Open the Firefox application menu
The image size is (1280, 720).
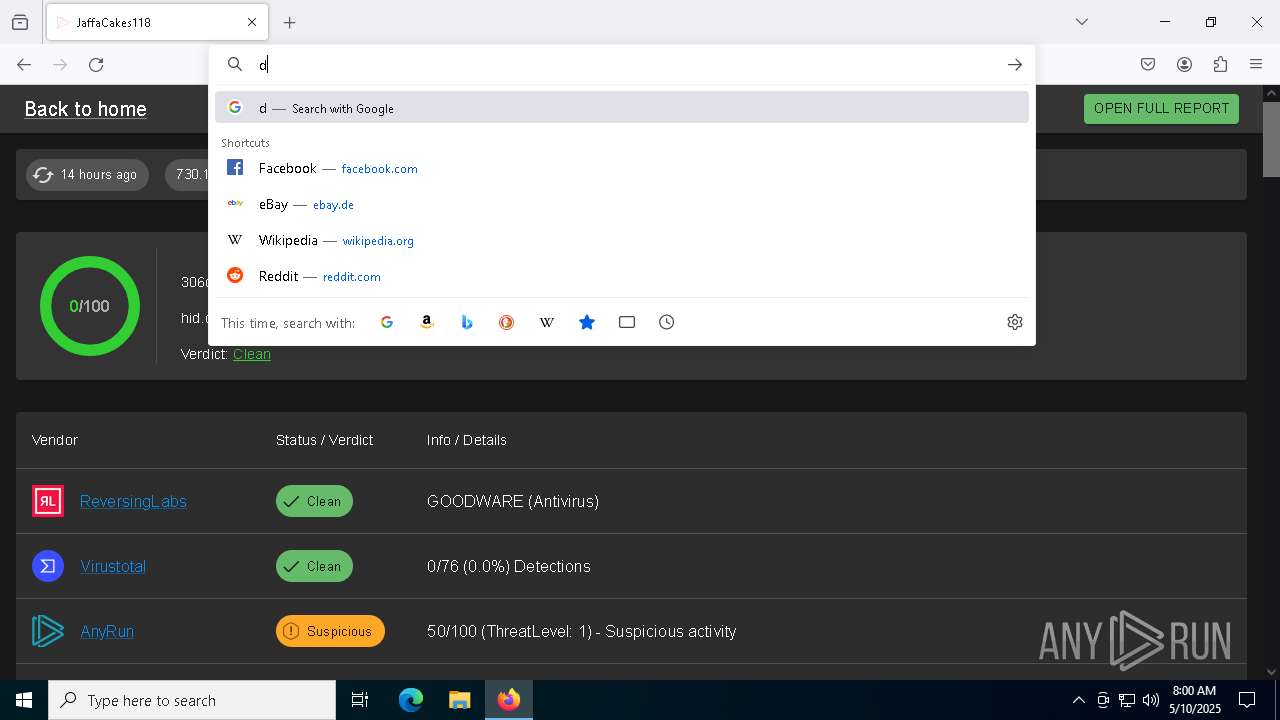click(x=1256, y=64)
